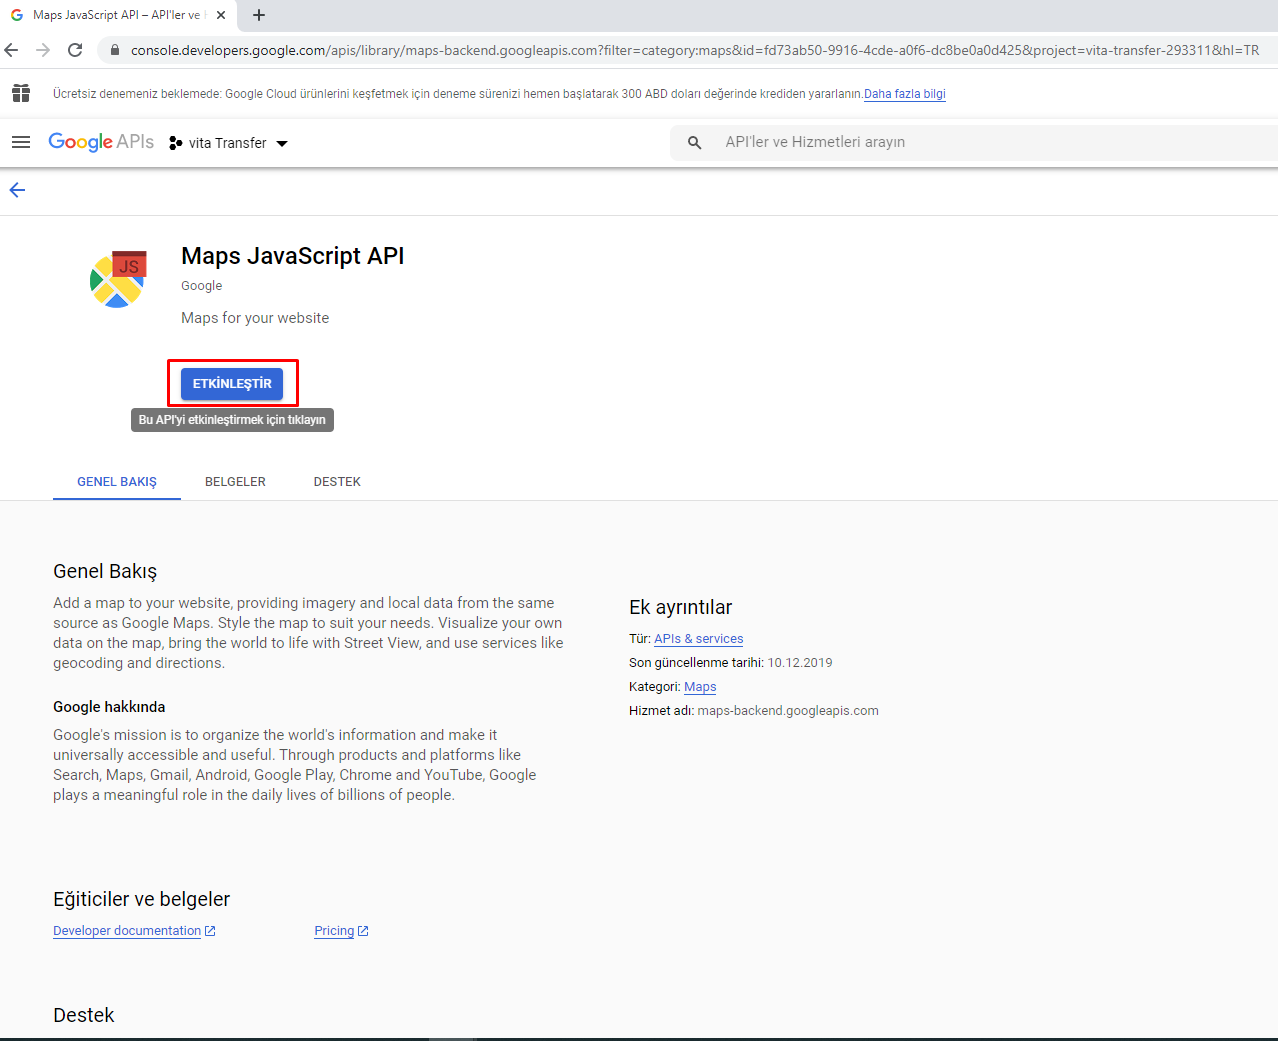Click the browser back arrow
This screenshot has width=1278, height=1041.
tap(12, 50)
